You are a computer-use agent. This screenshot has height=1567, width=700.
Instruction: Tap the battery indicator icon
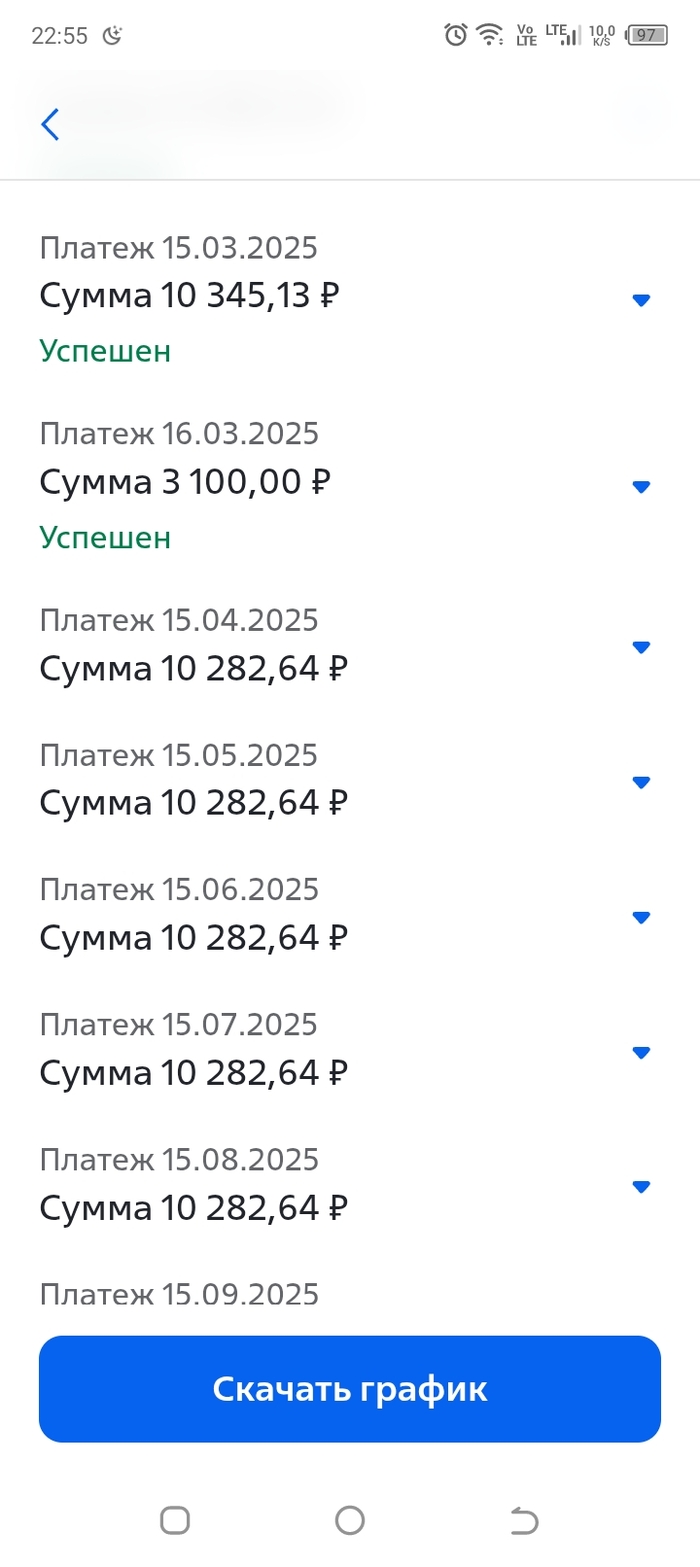646,35
